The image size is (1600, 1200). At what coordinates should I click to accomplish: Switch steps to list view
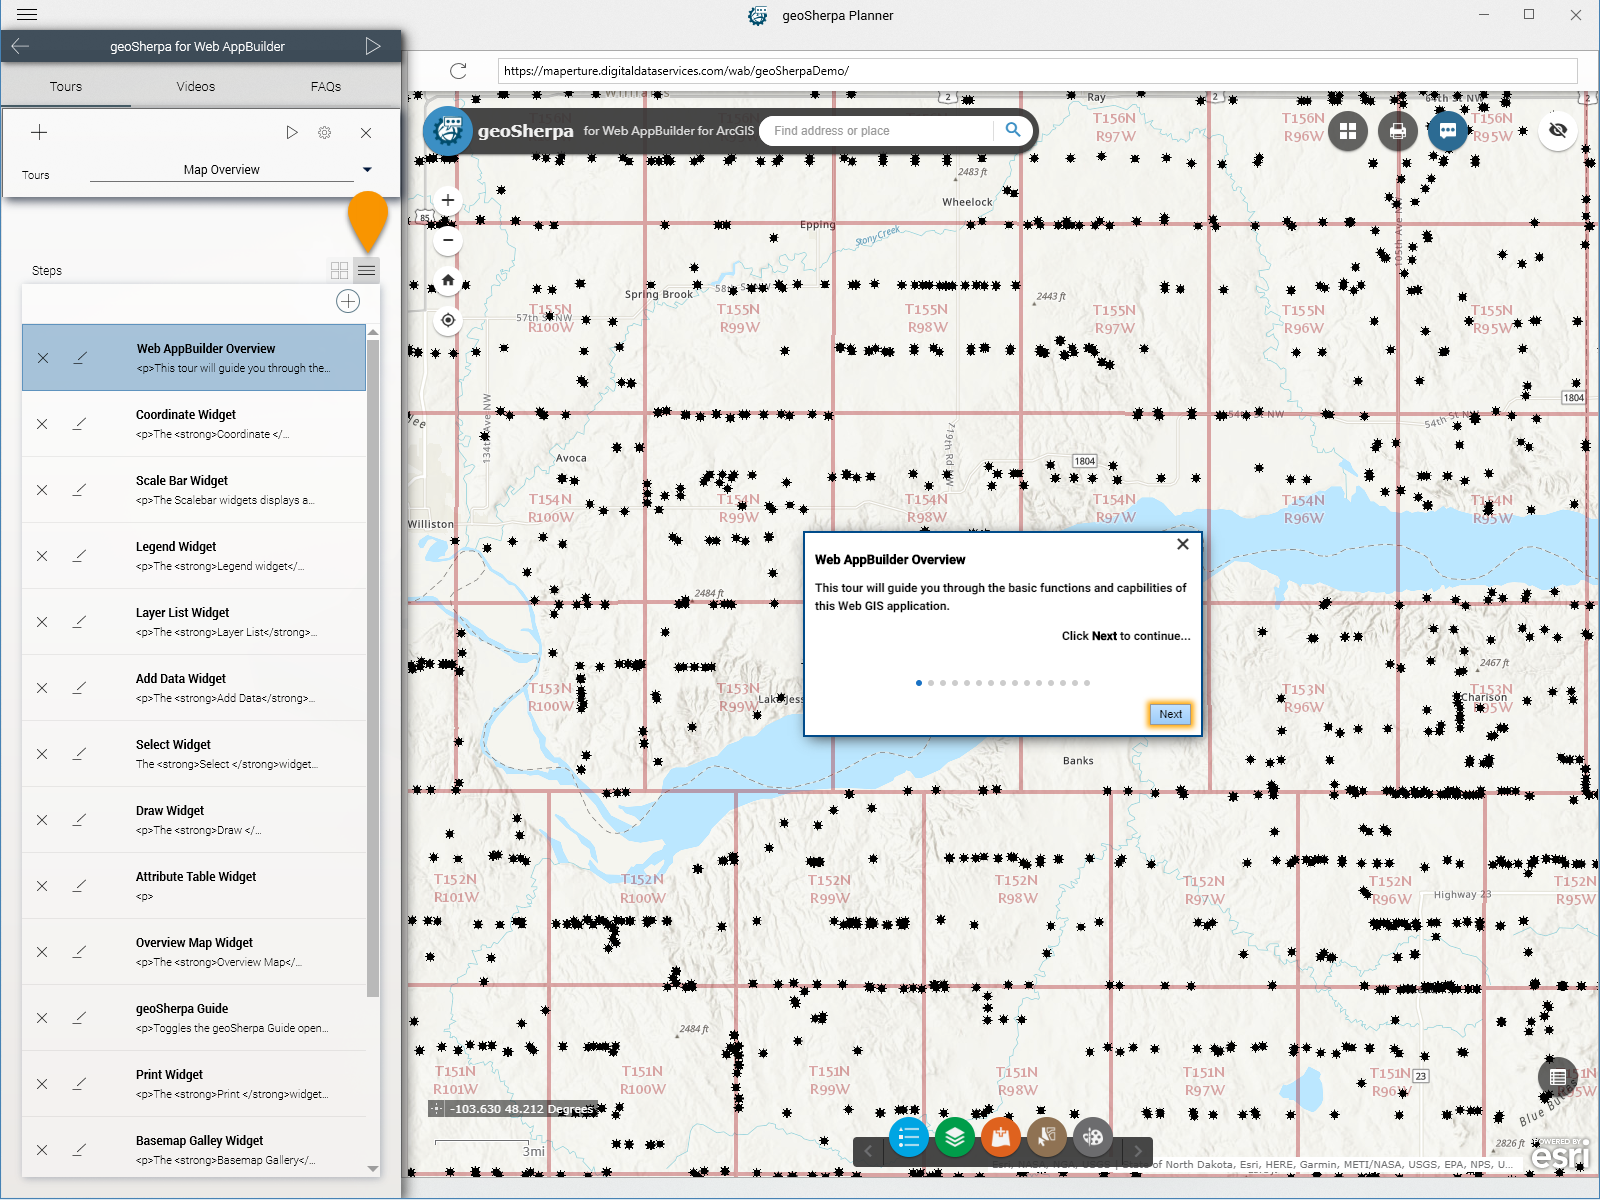pyautogui.click(x=367, y=271)
